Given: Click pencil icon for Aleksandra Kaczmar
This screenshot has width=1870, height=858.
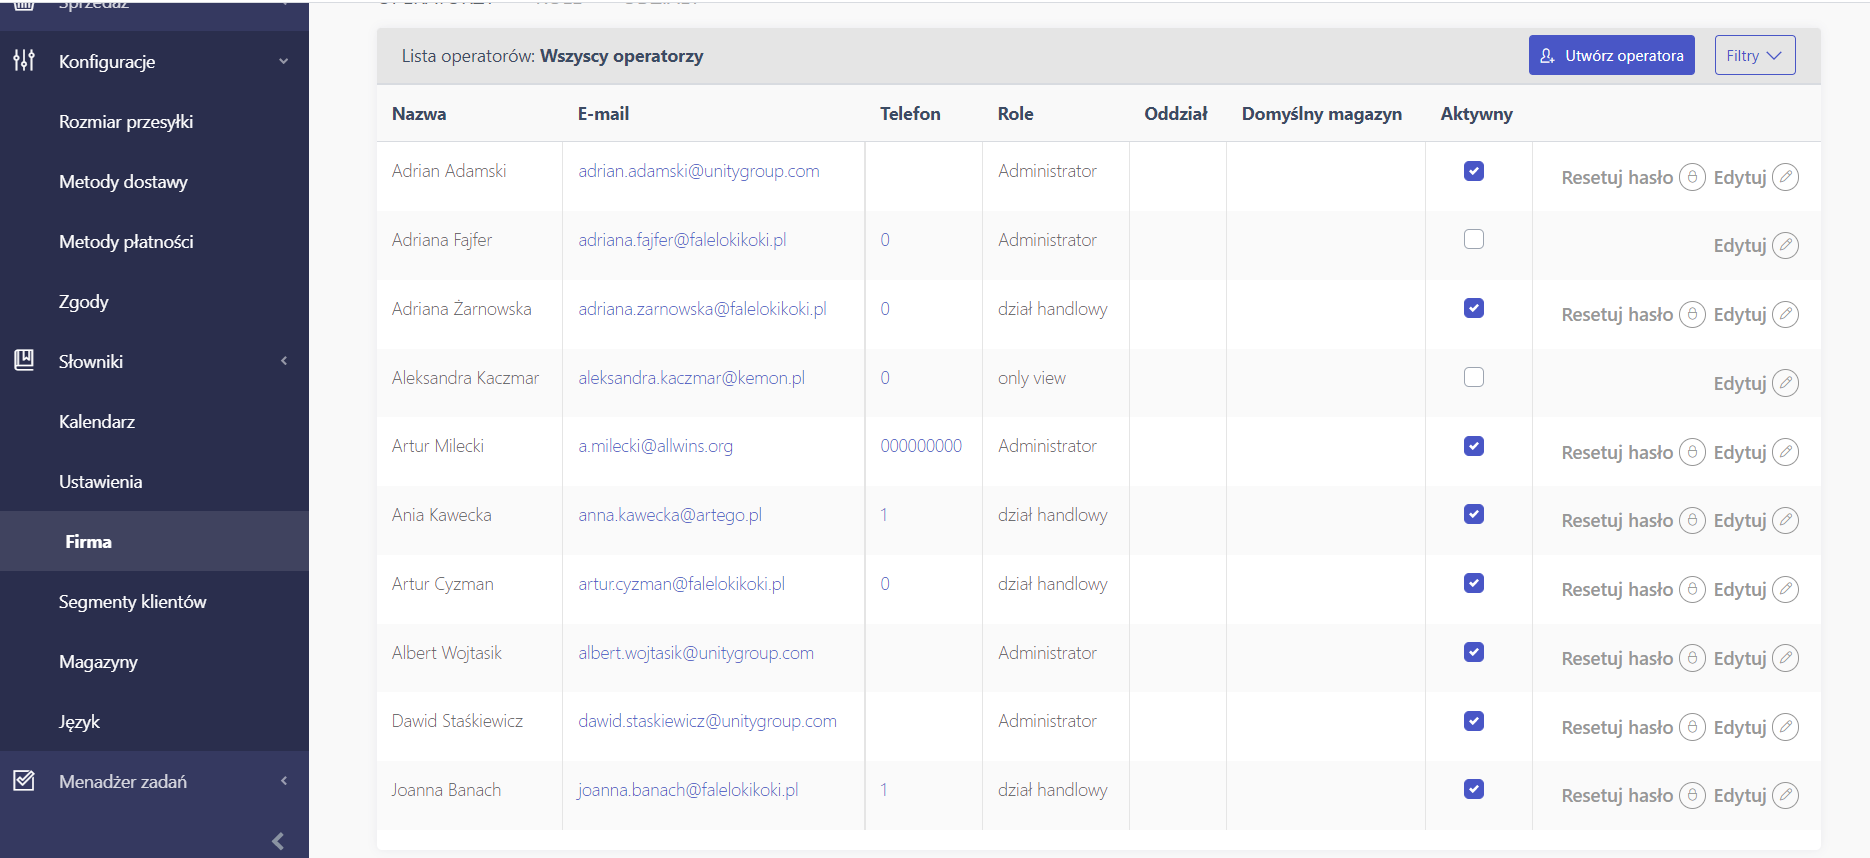Looking at the screenshot, I should [x=1786, y=383].
